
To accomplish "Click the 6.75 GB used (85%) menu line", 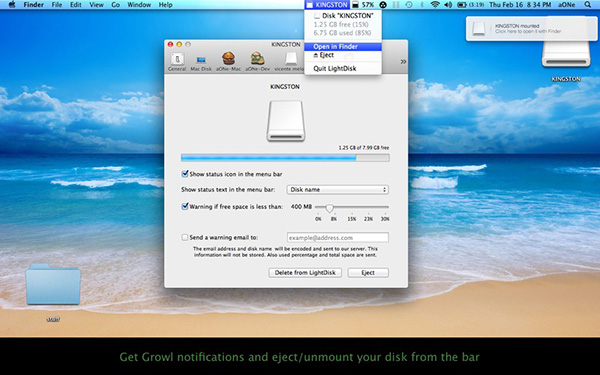I will coord(343,33).
